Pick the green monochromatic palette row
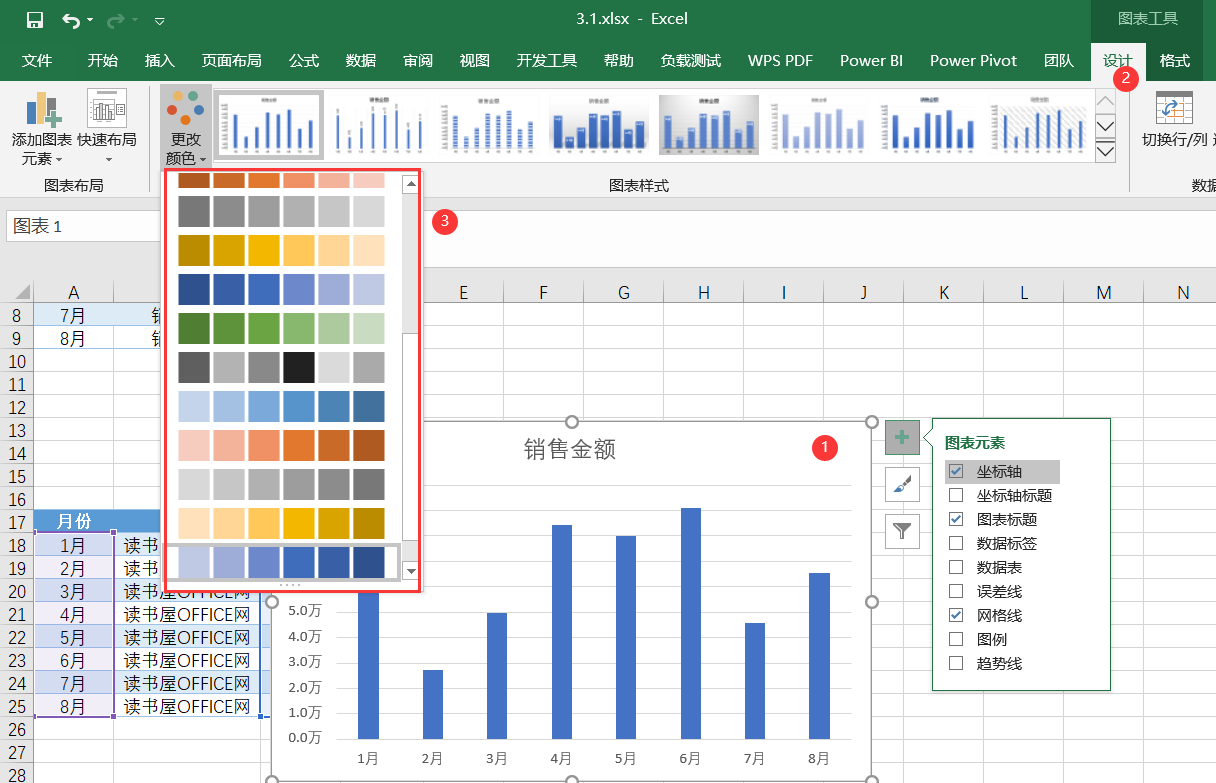The width and height of the screenshot is (1216, 783). pyautogui.click(x=281, y=328)
